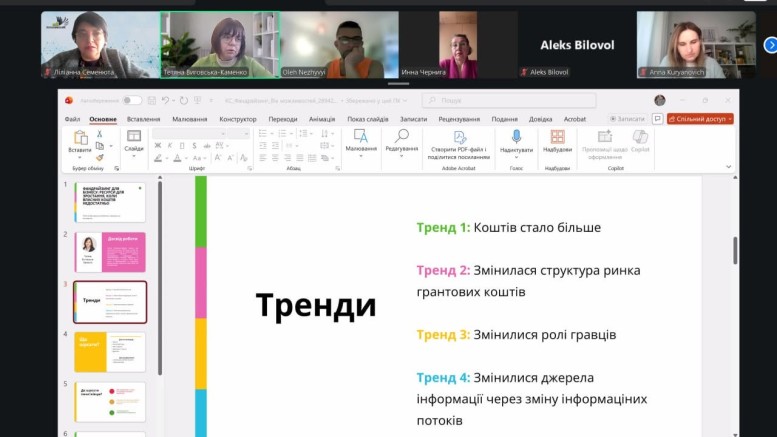Viewport: 777px width, 437px height.
Task: Open the comments speech-bubble icon
Action: [x=658, y=119]
